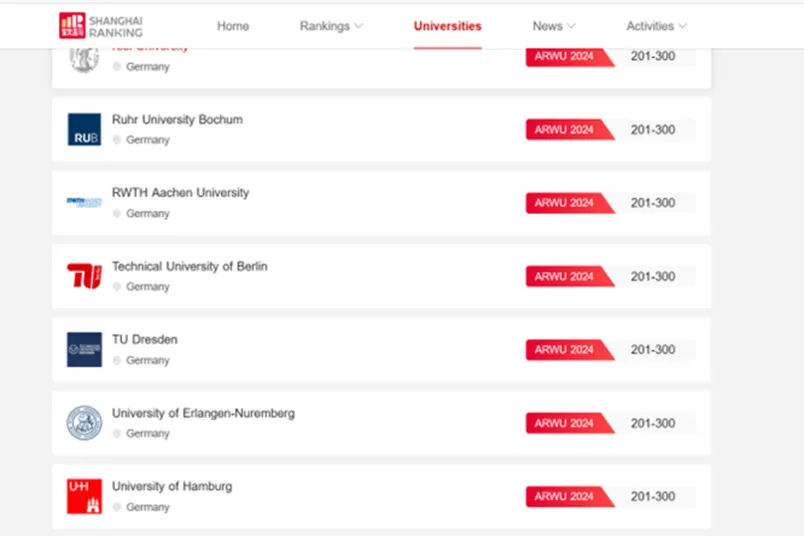This screenshot has height=536, width=804.
Task: Click location pin beside Germany under Erlangen-Nuremberg
Action: 117,433
